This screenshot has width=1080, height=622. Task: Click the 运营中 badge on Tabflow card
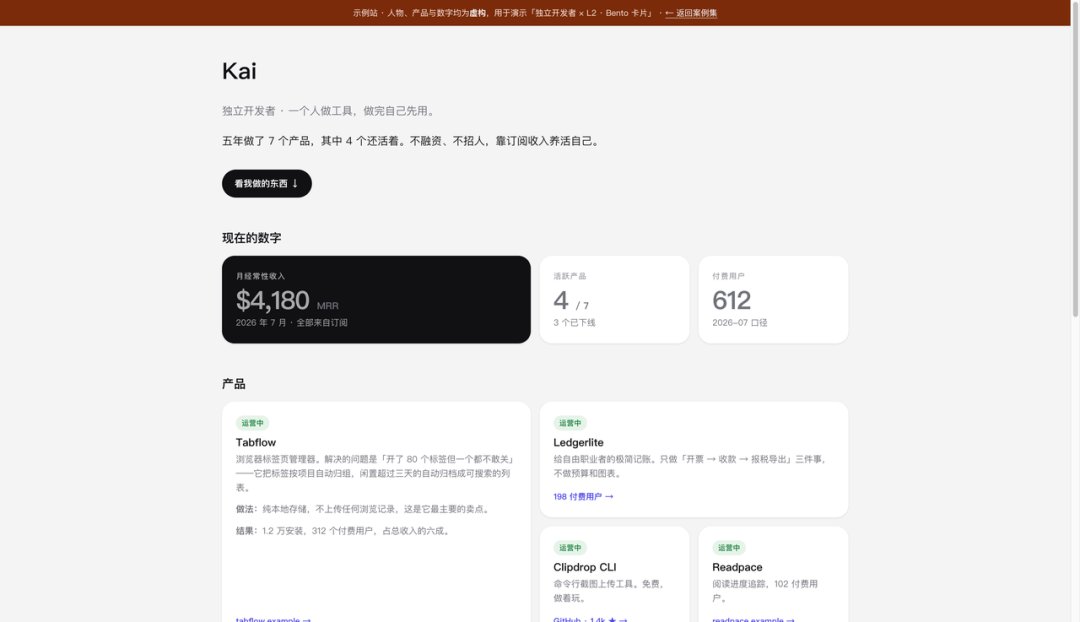(x=252, y=423)
